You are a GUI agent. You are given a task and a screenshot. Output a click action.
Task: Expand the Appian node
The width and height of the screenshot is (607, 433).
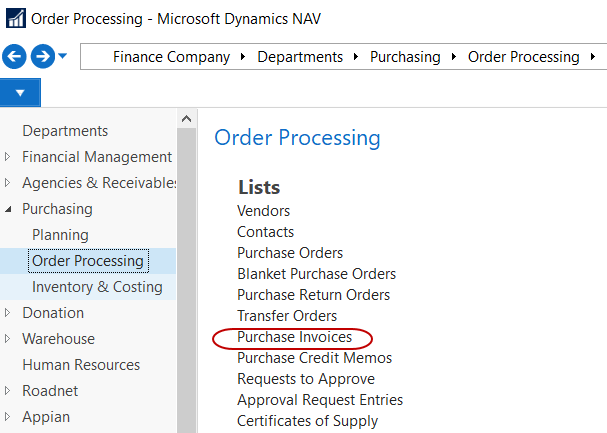pyautogui.click(x=7, y=416)
